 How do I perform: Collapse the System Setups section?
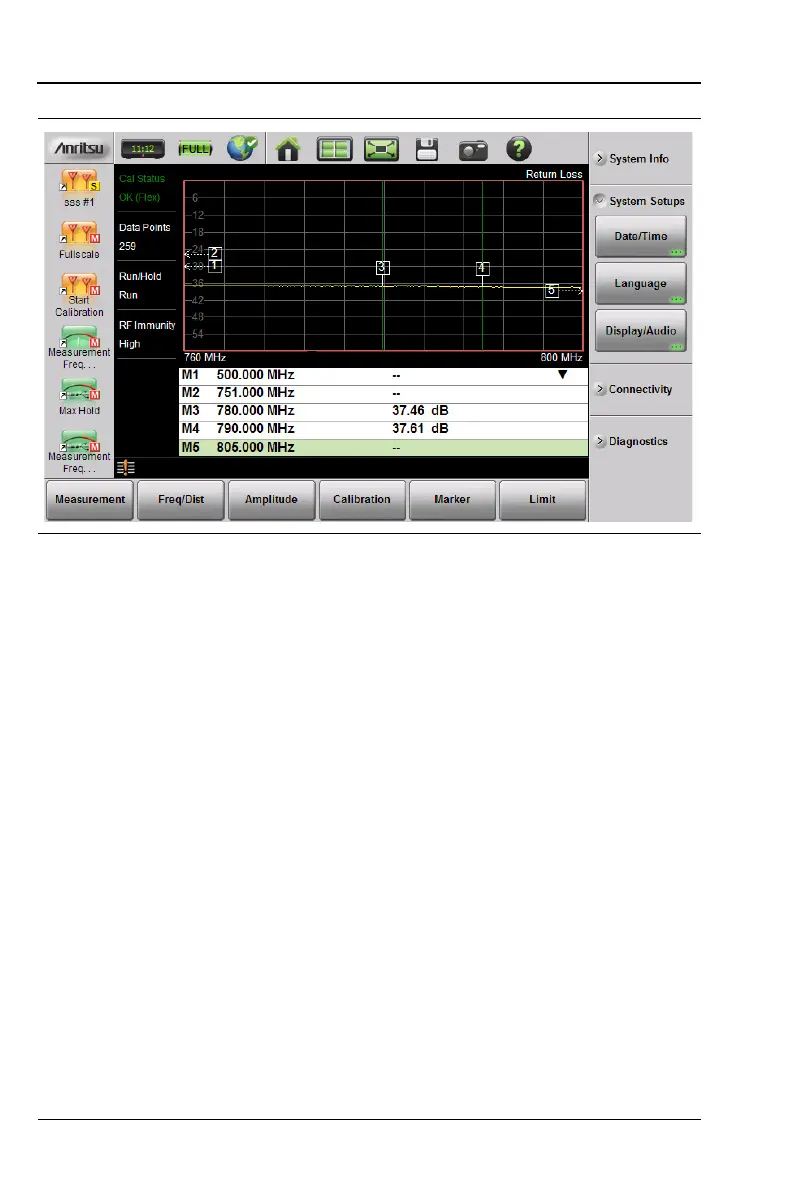[x=641, y=201]
